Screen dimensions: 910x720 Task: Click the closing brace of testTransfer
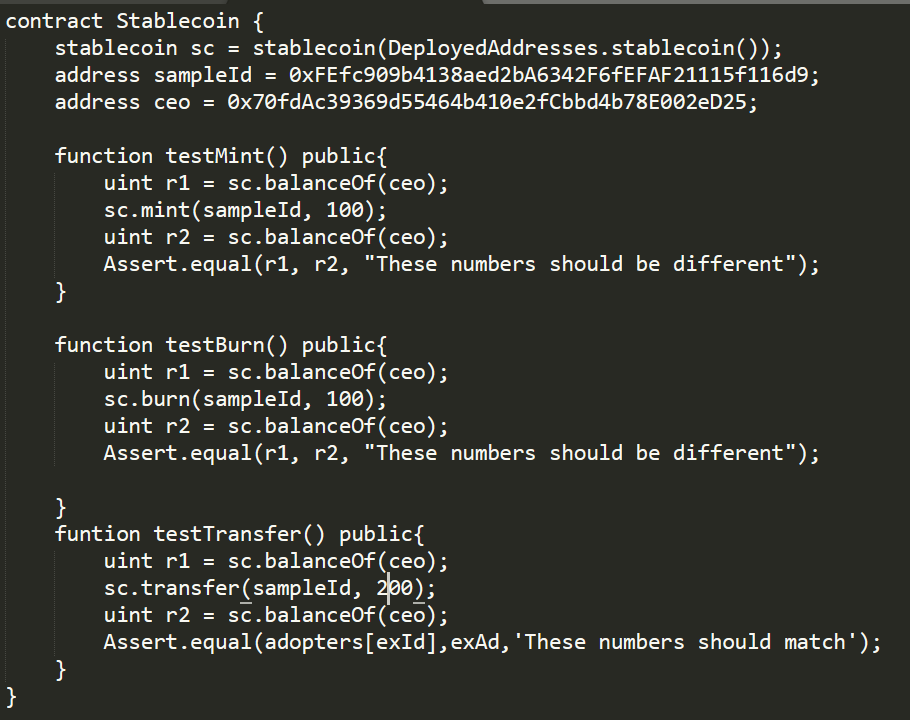point(60,670)
